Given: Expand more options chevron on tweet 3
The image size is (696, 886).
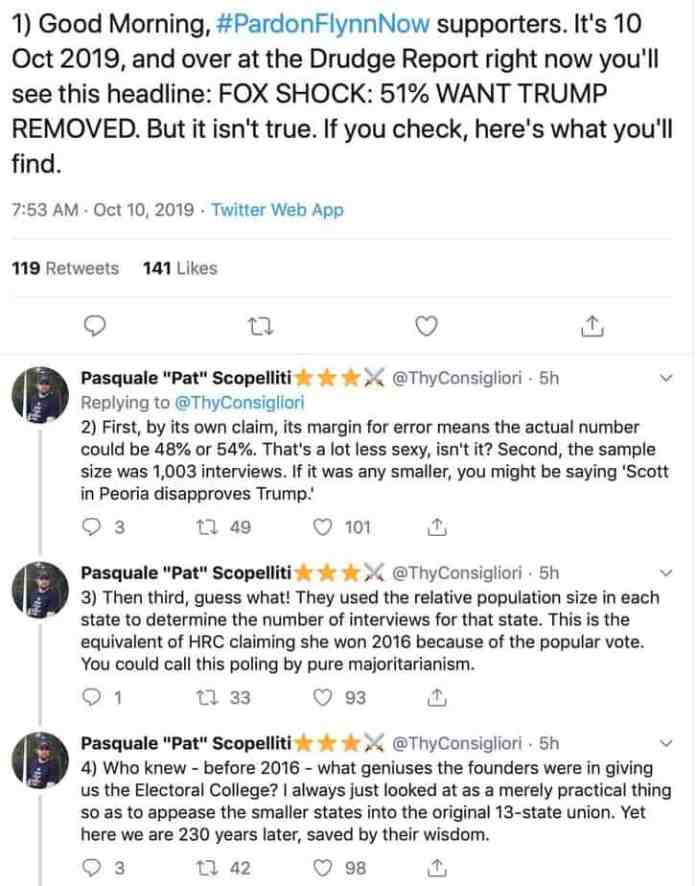Looking at the screenshot, I should (667, 572).
